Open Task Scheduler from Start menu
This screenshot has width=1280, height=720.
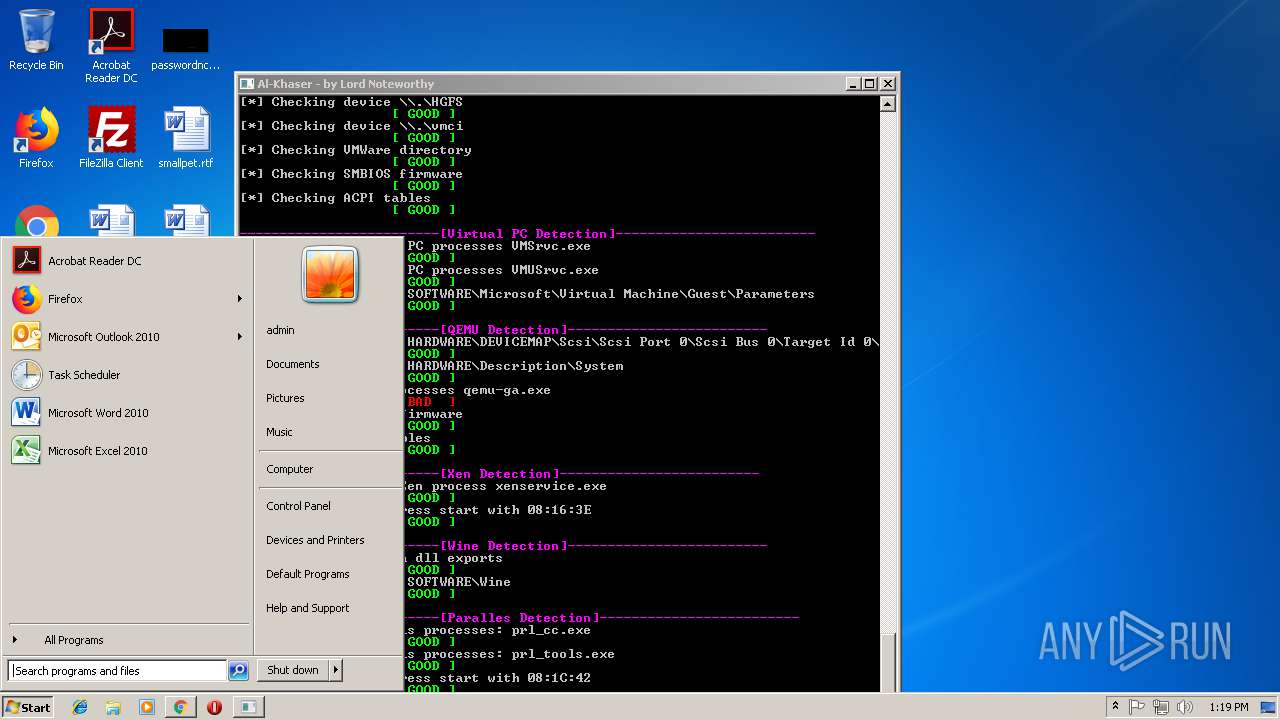pos(127,375)
